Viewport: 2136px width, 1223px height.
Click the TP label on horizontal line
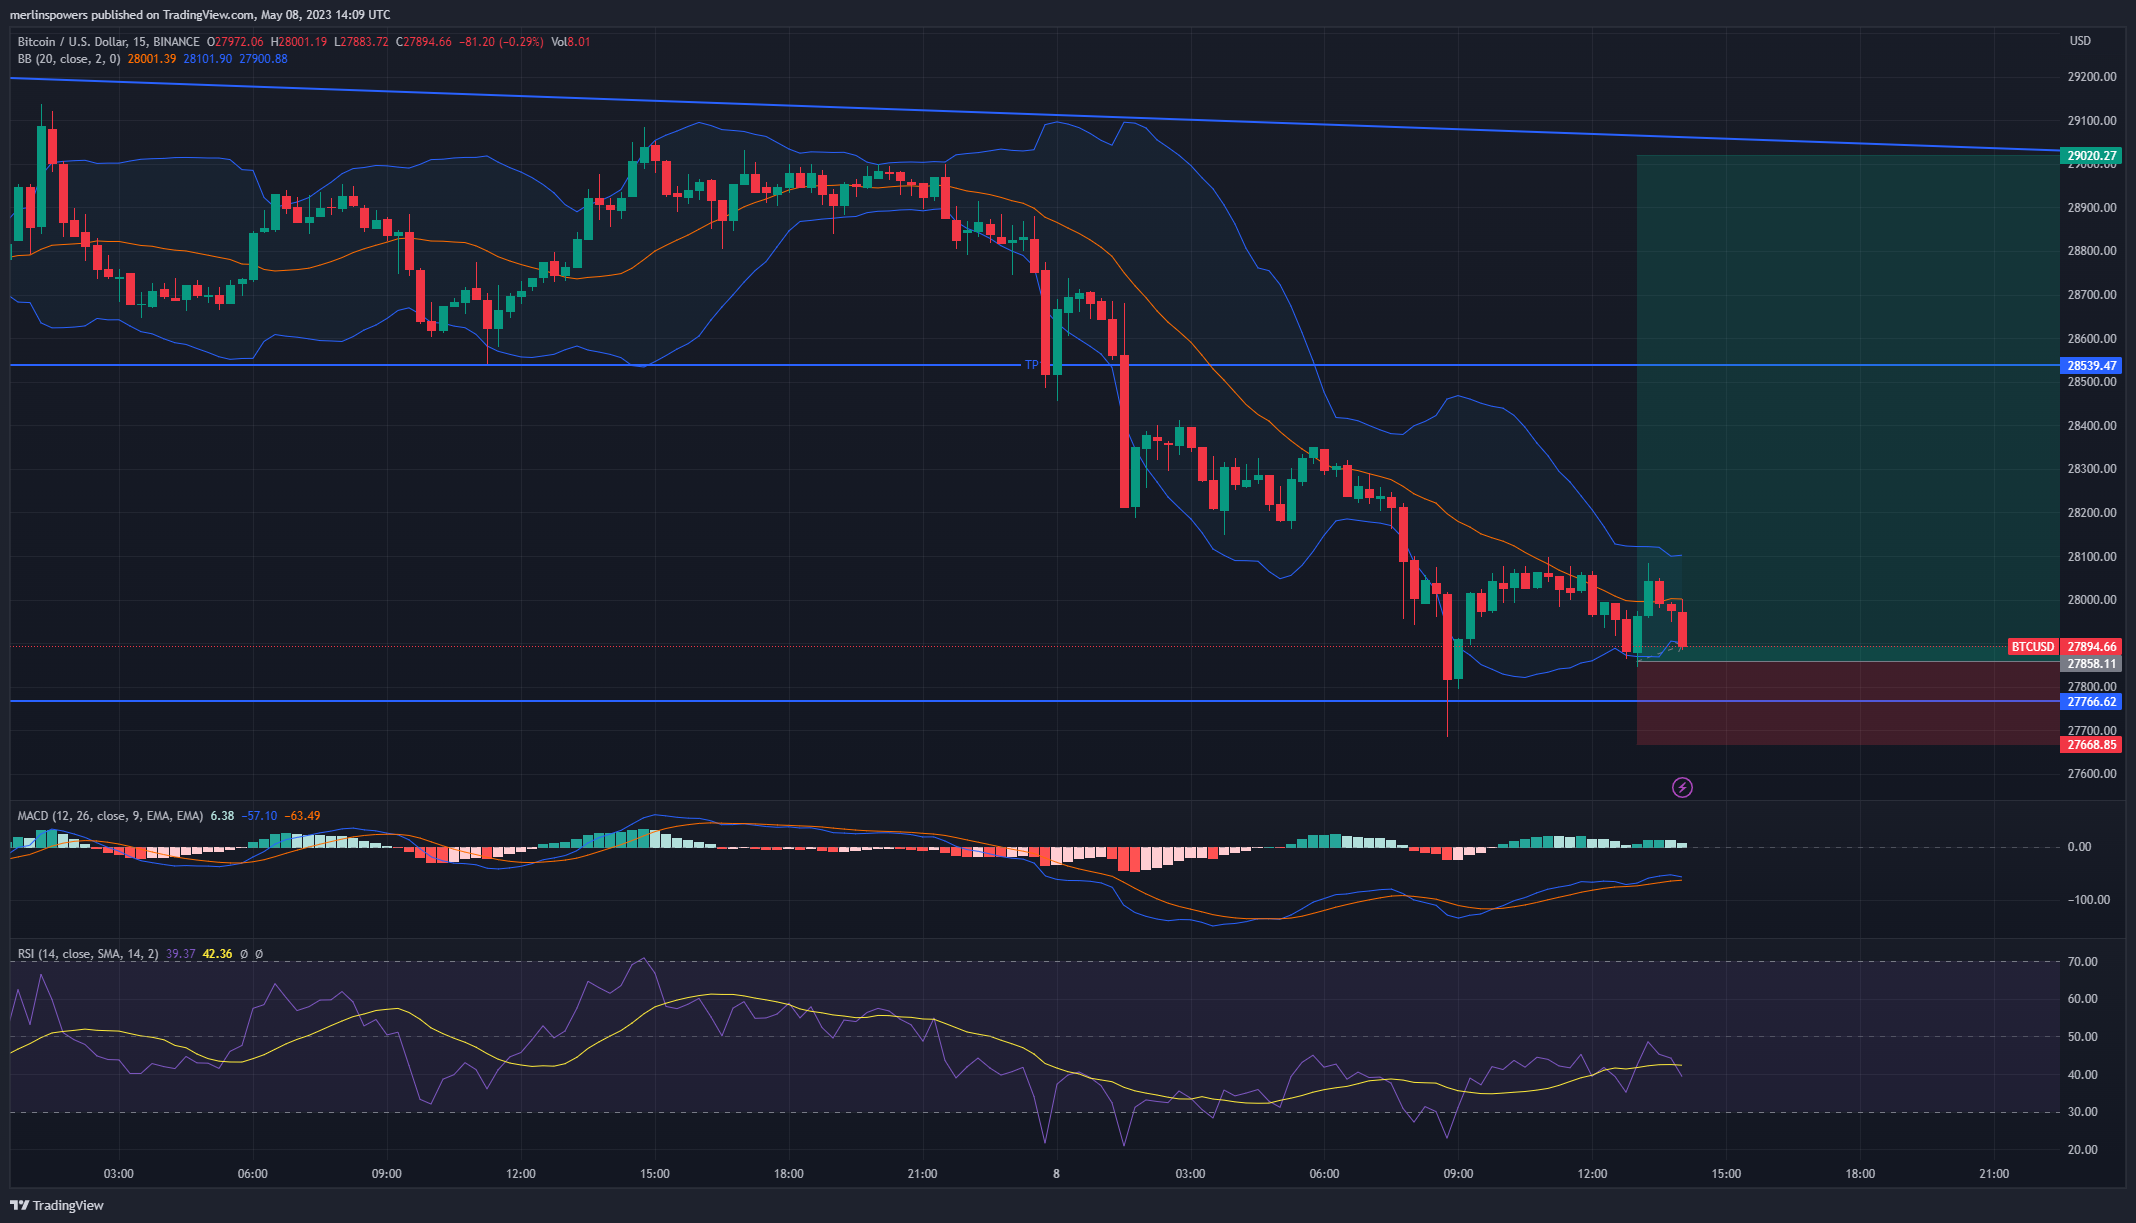click(x=1031, y=365)
